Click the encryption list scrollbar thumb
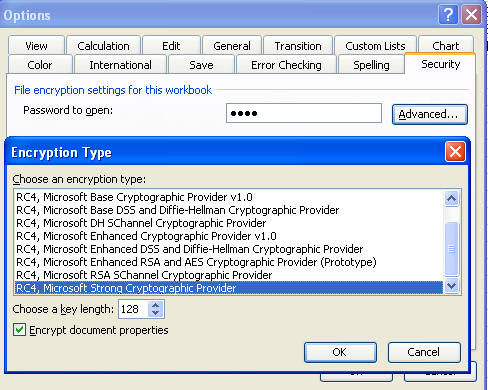 (x=451, y=249)
